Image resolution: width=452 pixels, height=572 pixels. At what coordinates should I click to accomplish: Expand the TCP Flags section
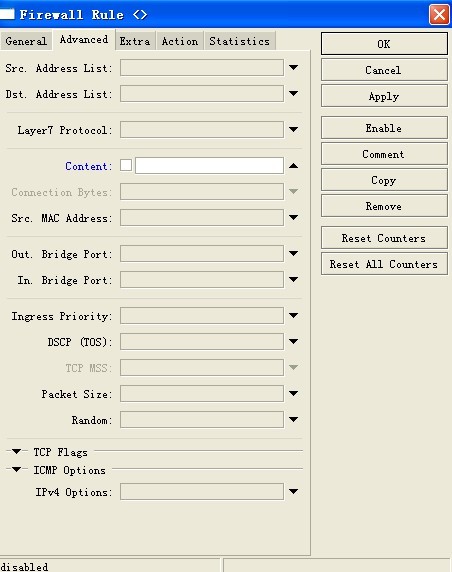pyautogui.click(x=16, y=452)
